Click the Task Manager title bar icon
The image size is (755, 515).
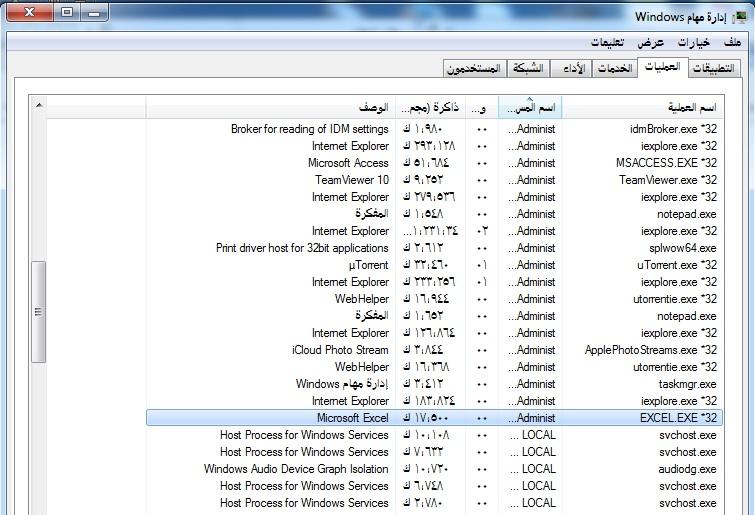(739, 17)
